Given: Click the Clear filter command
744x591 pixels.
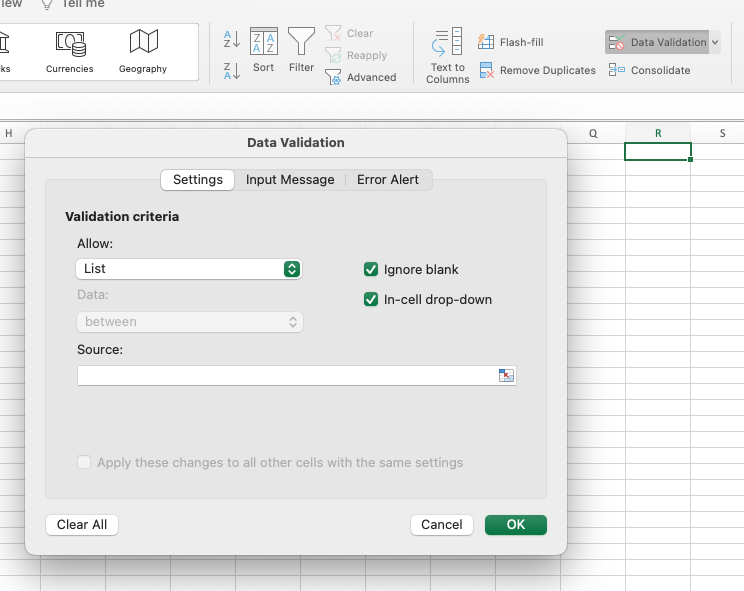Looking at the screenshot, I should [350, 33].
